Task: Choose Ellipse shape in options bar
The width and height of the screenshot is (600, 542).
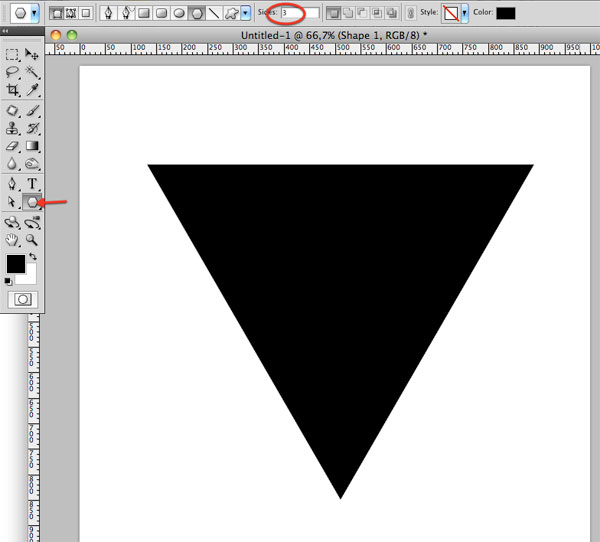Action: tap(179, 13)
